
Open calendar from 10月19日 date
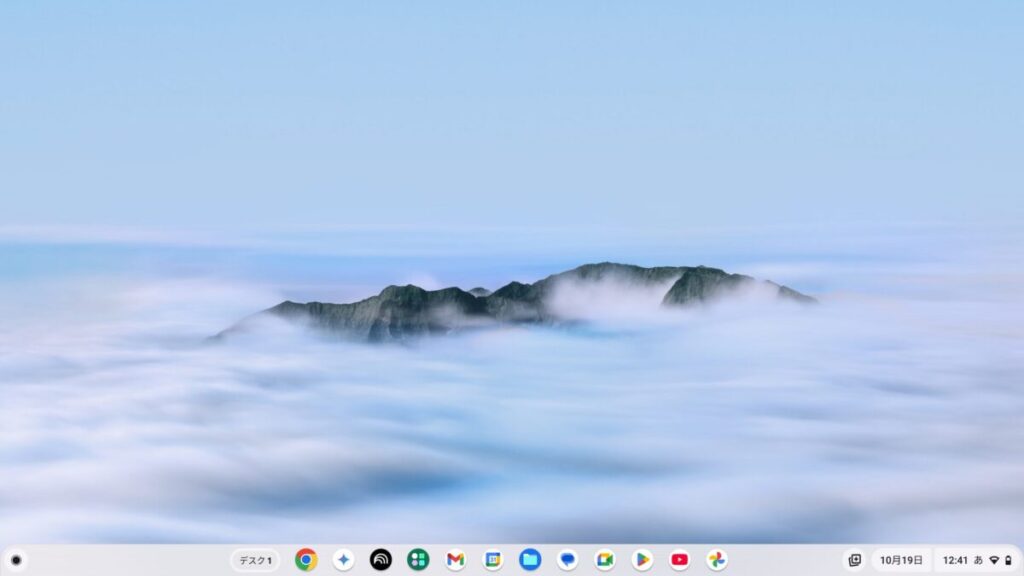[x=901, y=560]
